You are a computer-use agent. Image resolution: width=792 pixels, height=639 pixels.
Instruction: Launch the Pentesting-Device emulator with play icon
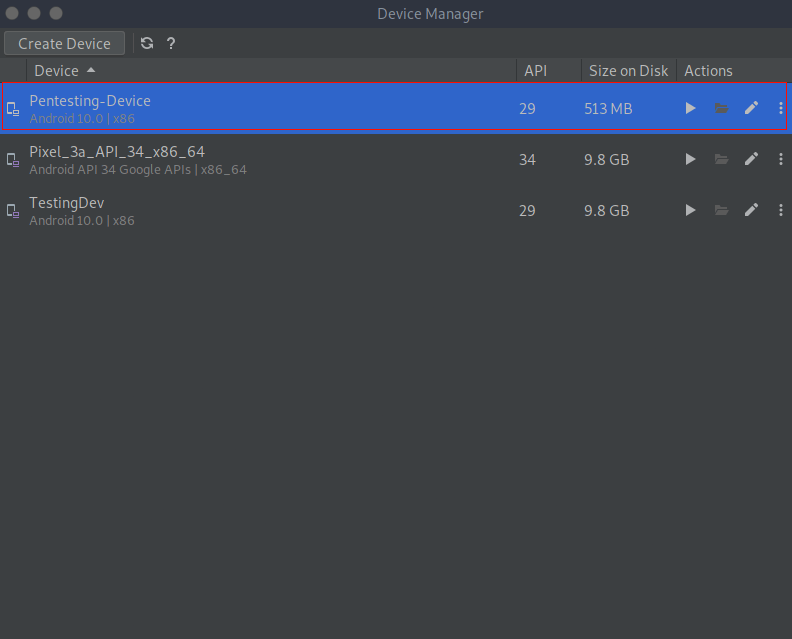tap(690, 108)
